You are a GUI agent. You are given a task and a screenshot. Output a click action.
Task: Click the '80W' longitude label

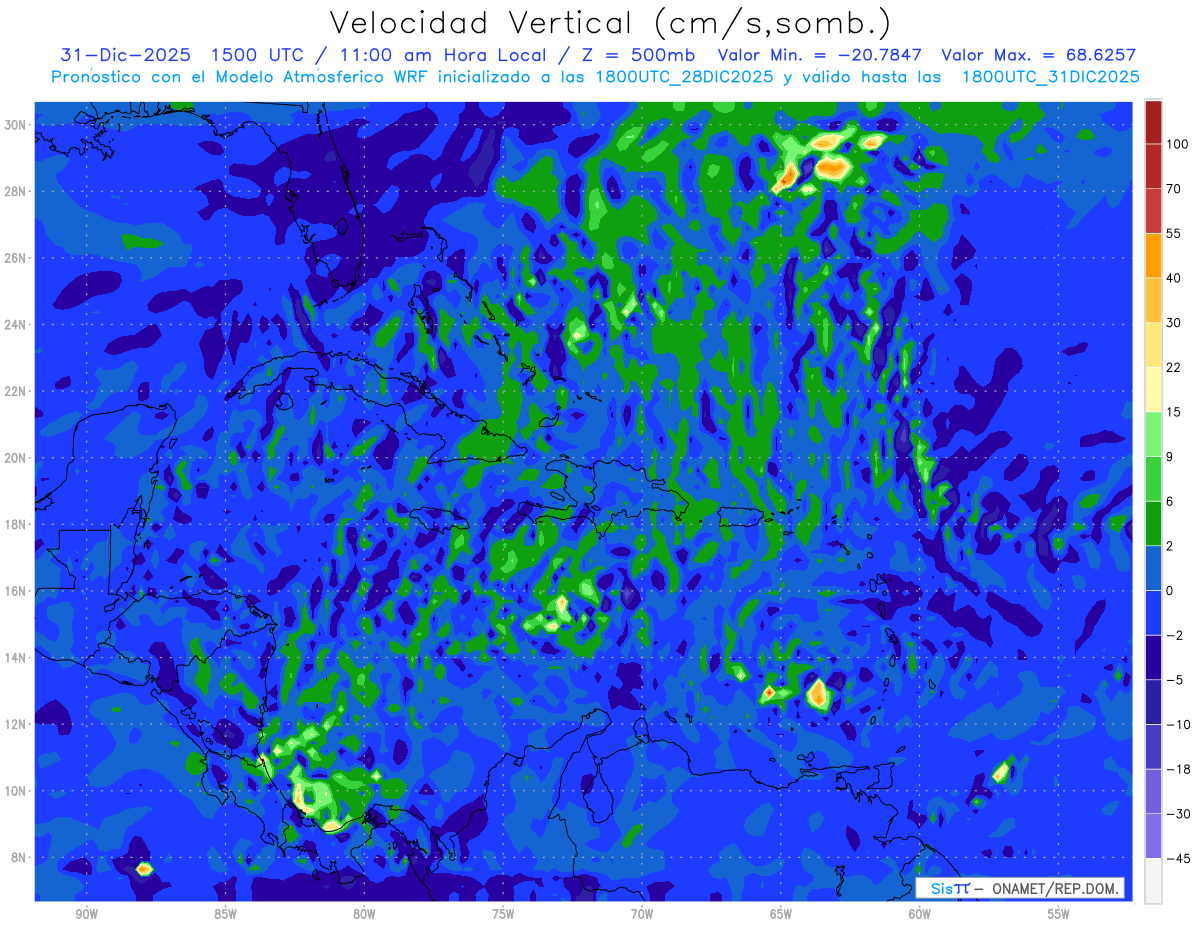click(x=364, y=914)
